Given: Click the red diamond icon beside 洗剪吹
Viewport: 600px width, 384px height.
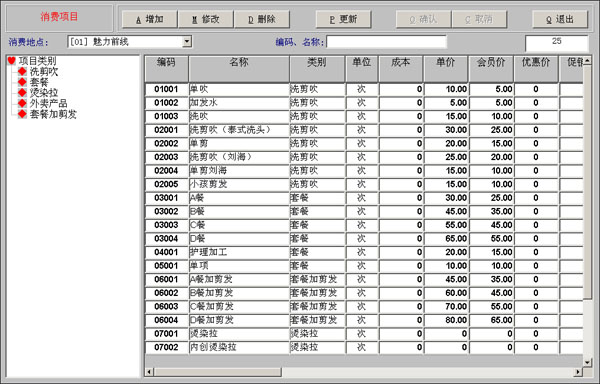Looking at the screenshot, I should coord(22,71).
